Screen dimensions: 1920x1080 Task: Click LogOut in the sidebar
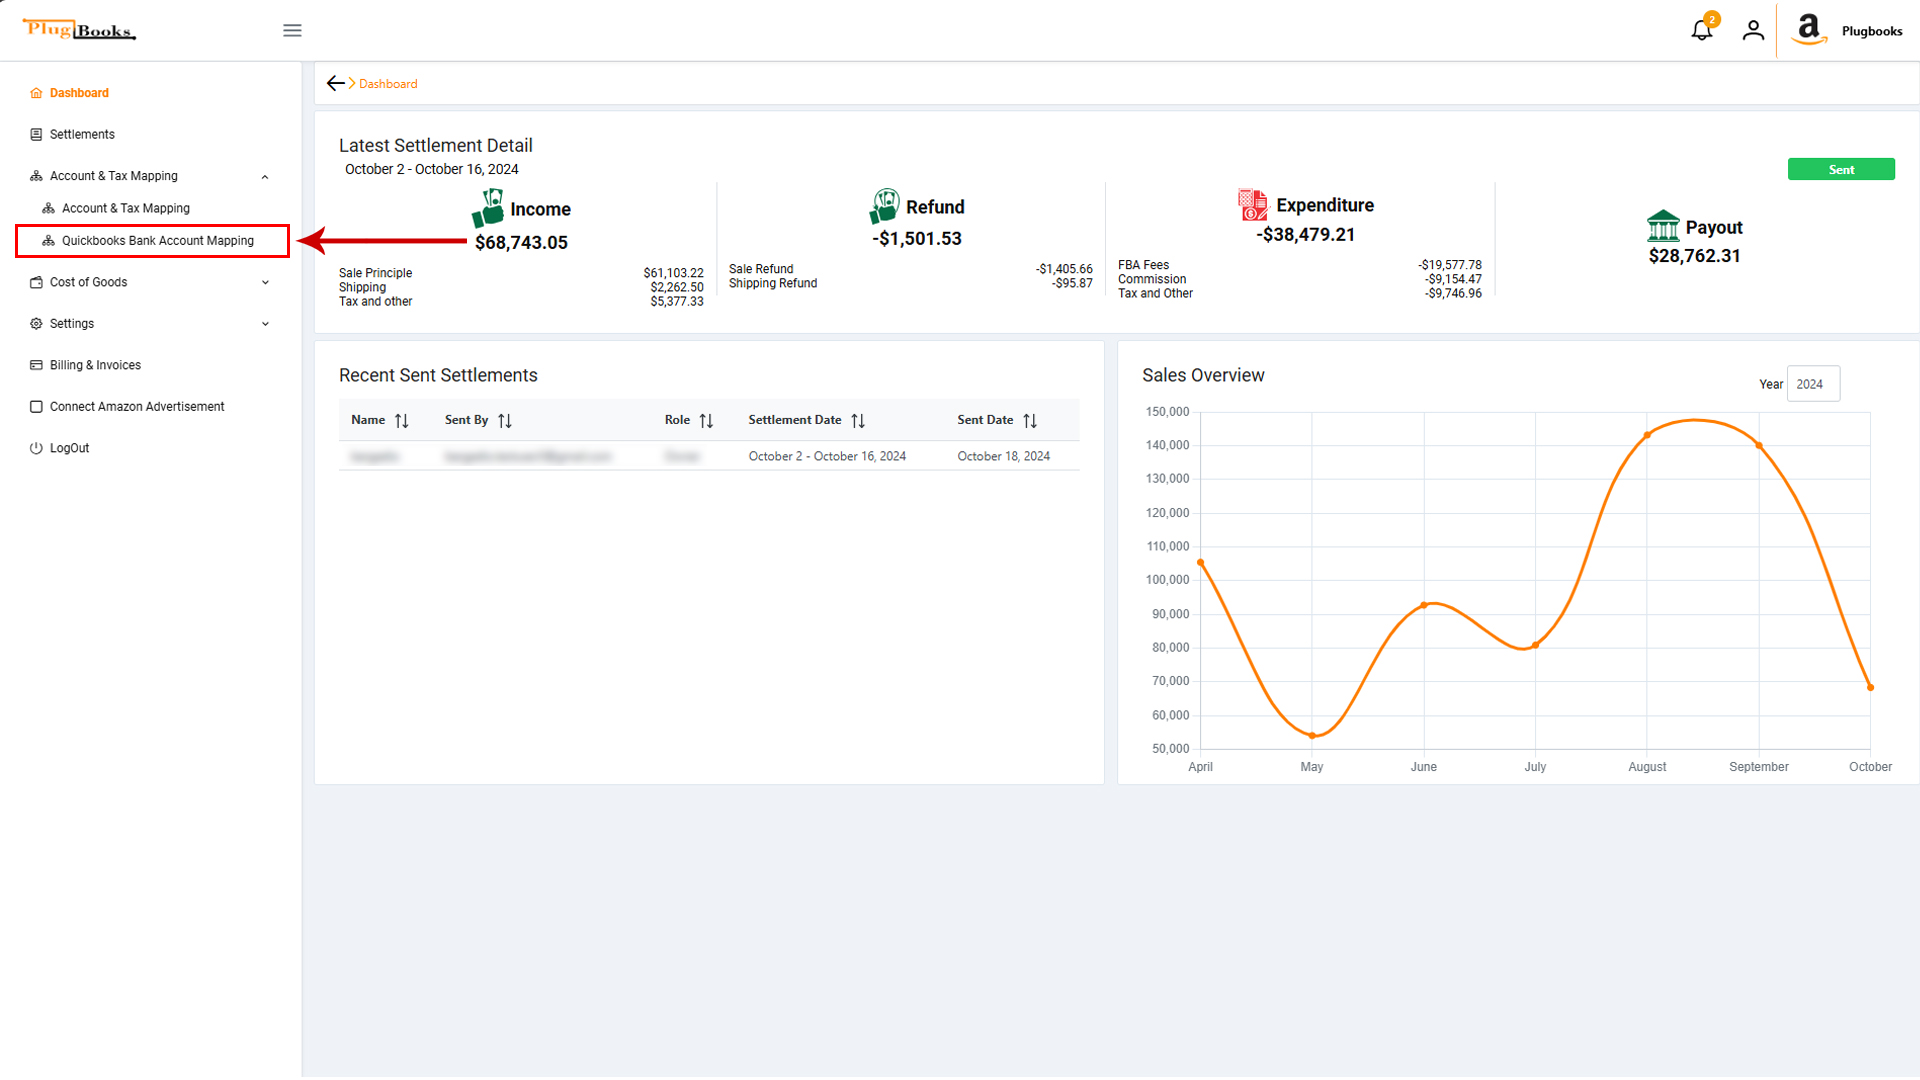point(69,449)
